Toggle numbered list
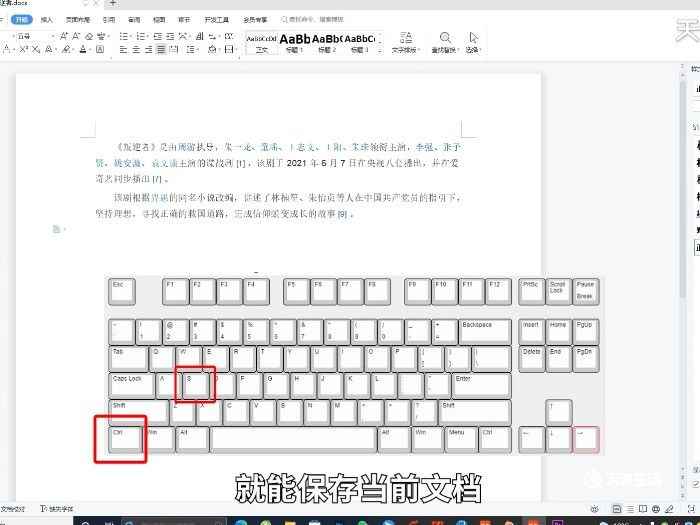700x525 pixels. [141, 36]
